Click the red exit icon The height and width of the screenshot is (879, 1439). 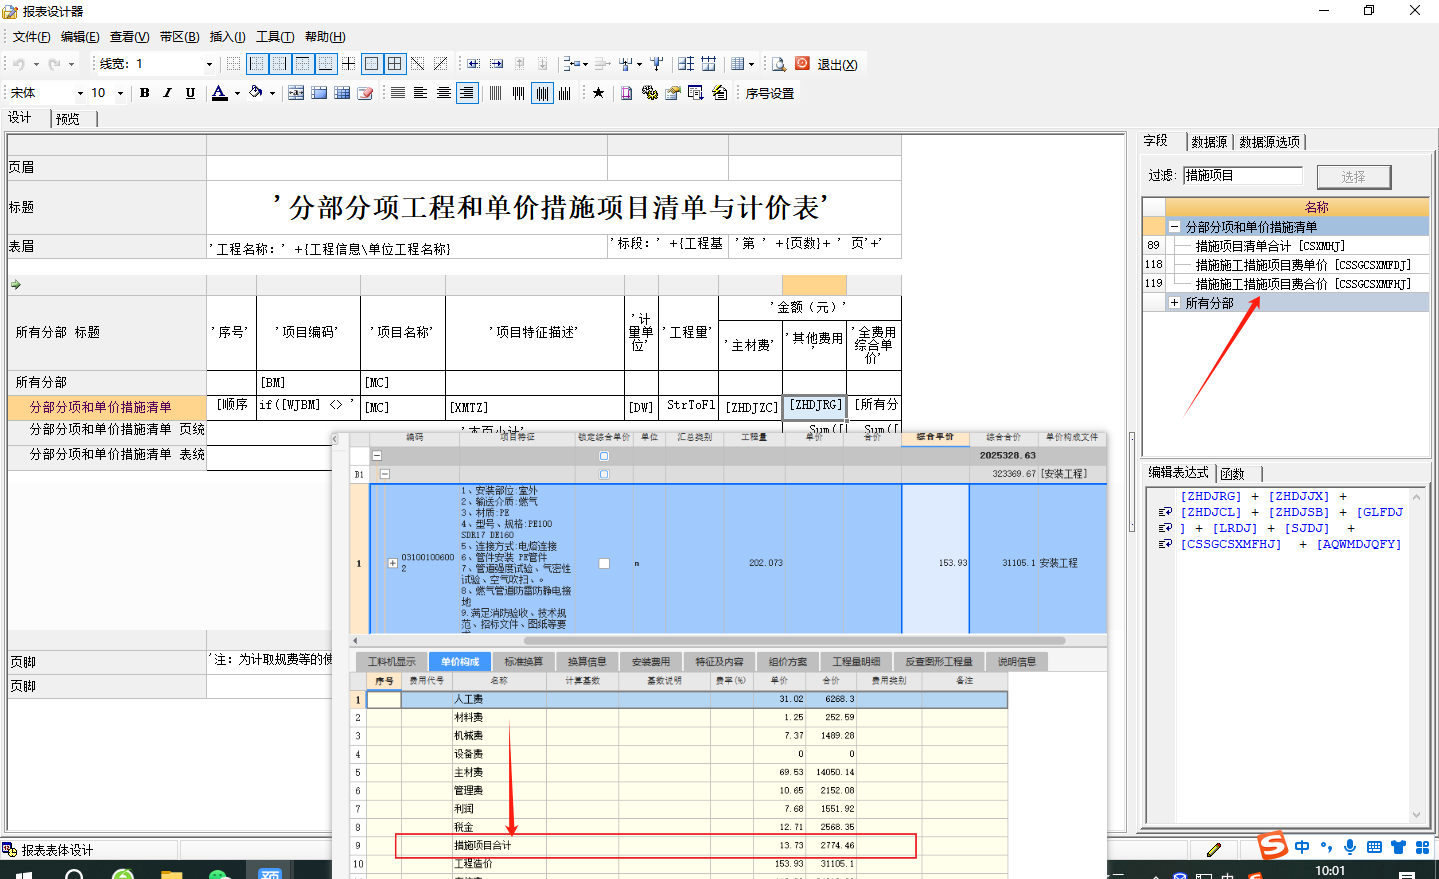[802, 63]
